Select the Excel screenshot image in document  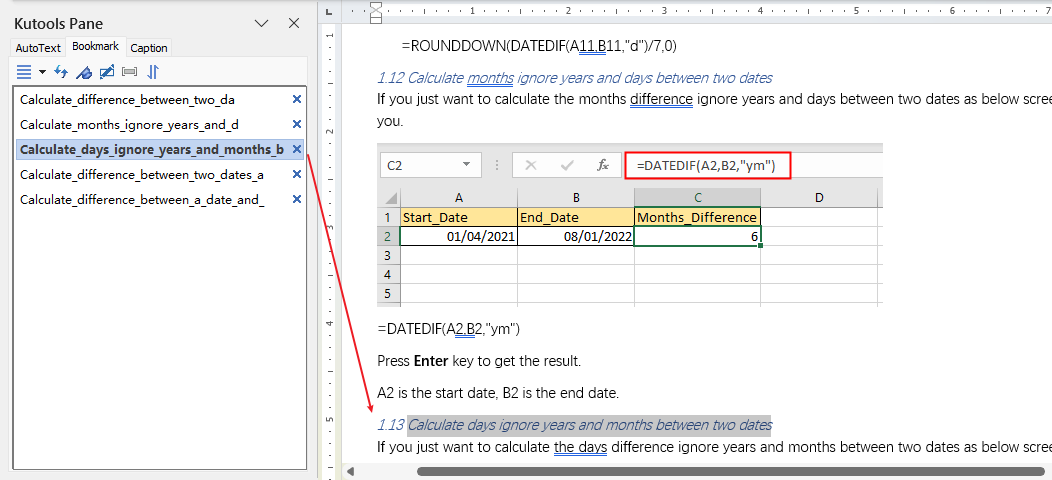pyautogui.click(x=629, y=225)
